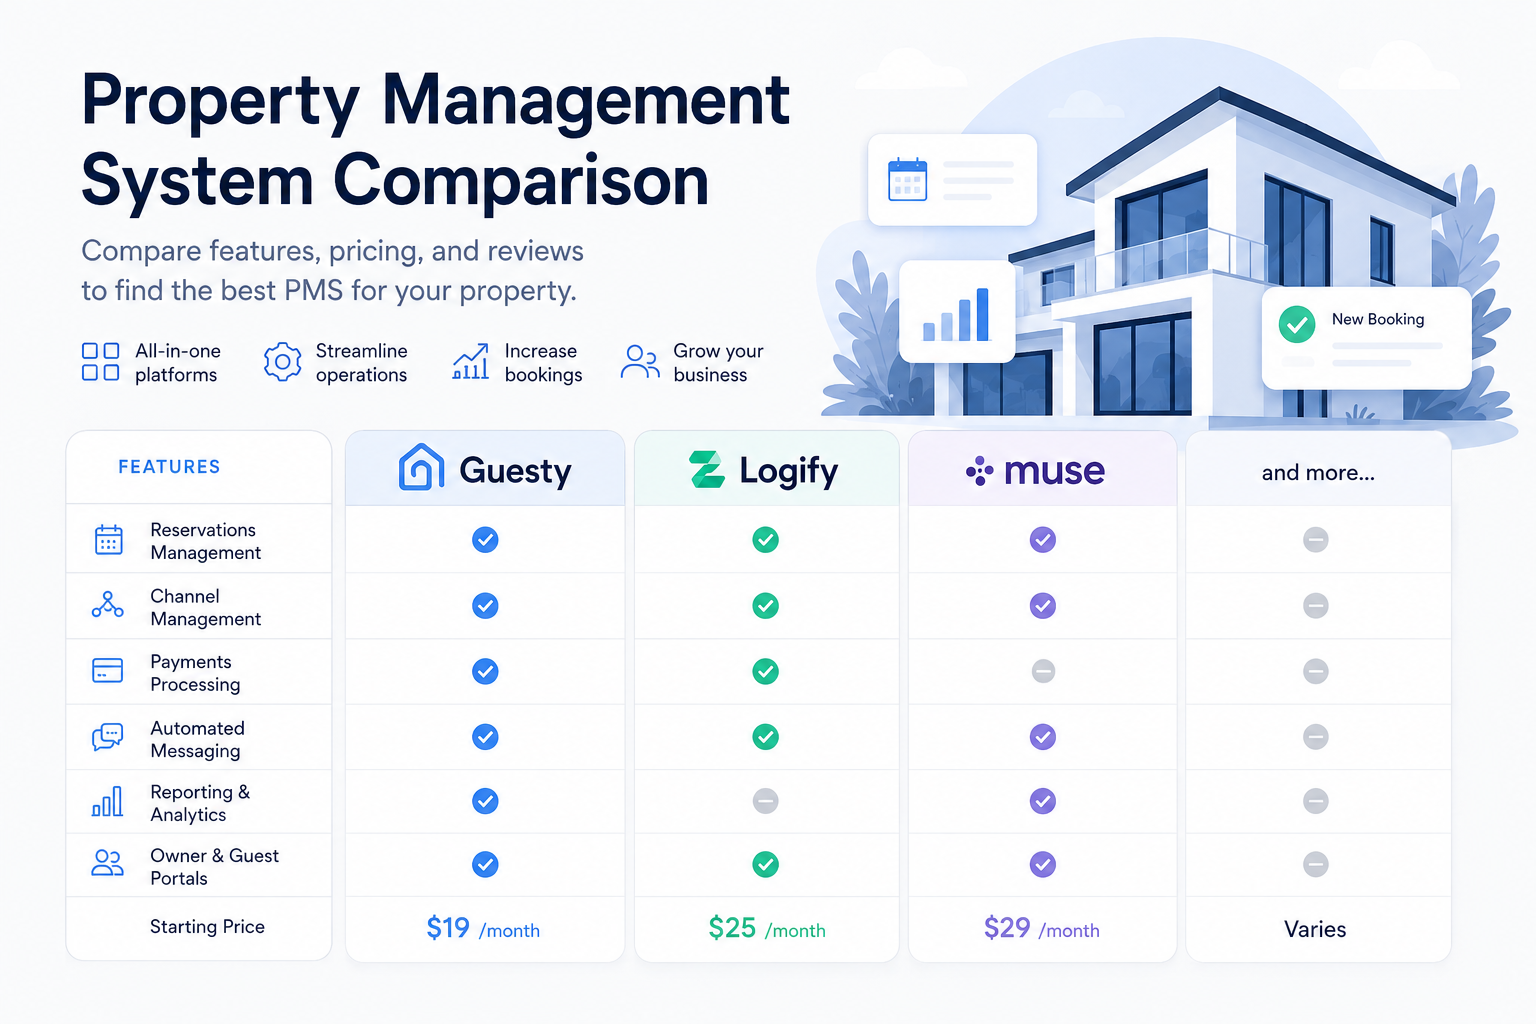Click muse's Reservations Management checkmark
The width and height of the screenshot is (1536, 1024).
pos(1043,540)
